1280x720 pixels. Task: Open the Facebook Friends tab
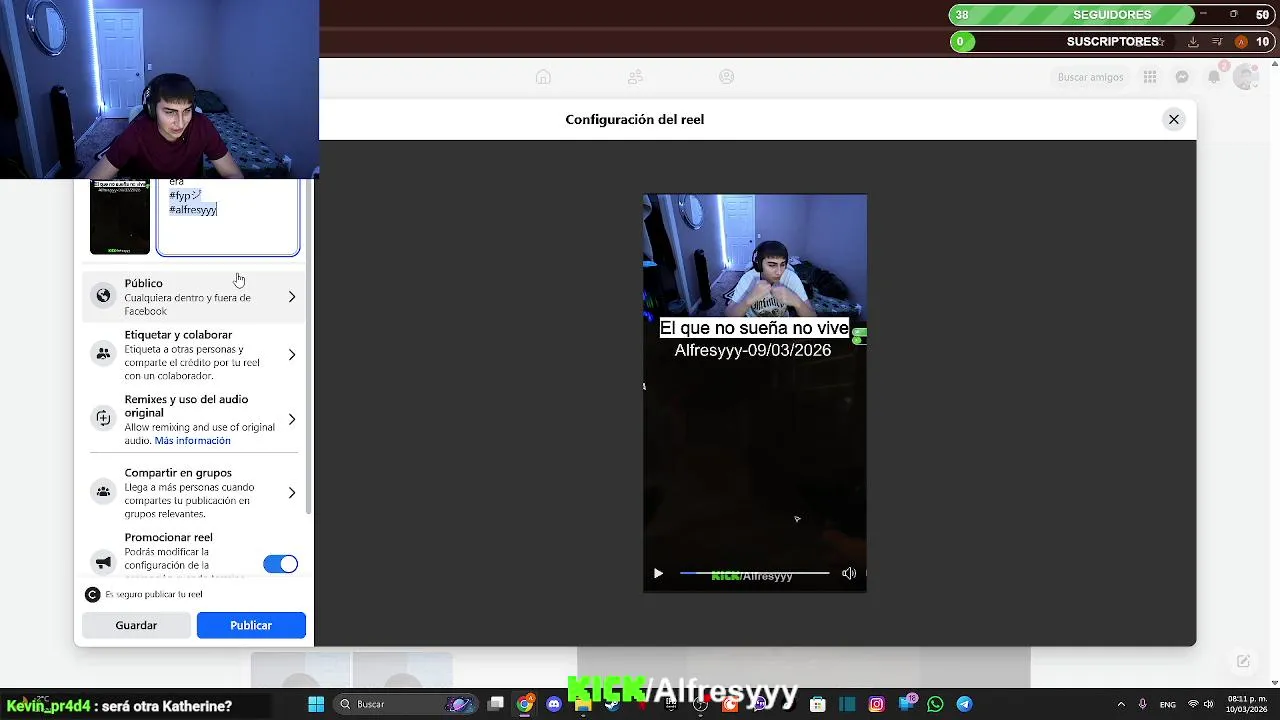(635, 77)
